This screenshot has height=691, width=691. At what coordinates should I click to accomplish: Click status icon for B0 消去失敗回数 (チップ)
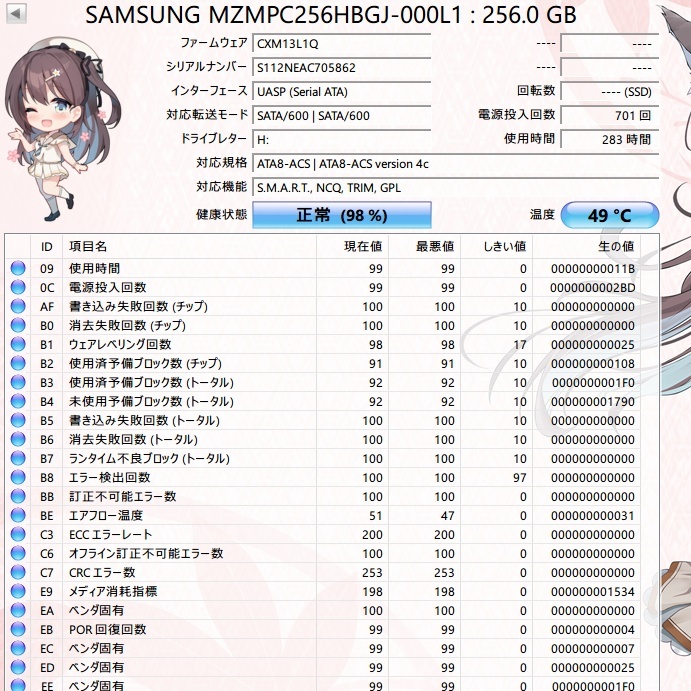click(x=18, y=325)
